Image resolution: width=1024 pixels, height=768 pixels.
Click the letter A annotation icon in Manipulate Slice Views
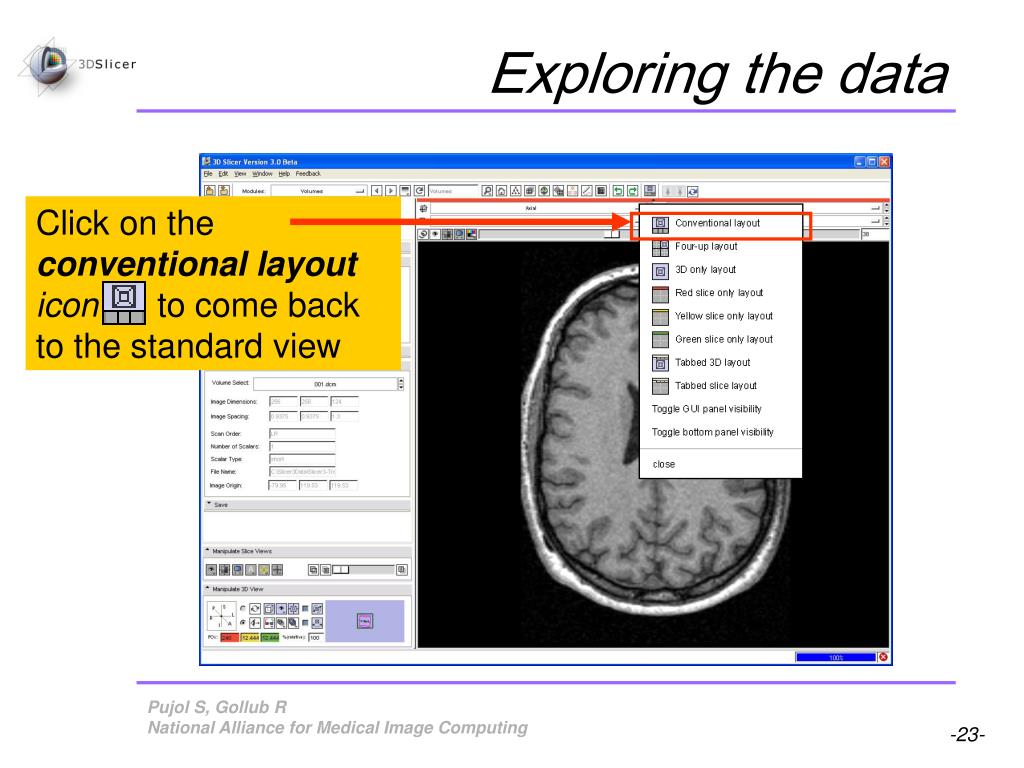tap(251, 570)
